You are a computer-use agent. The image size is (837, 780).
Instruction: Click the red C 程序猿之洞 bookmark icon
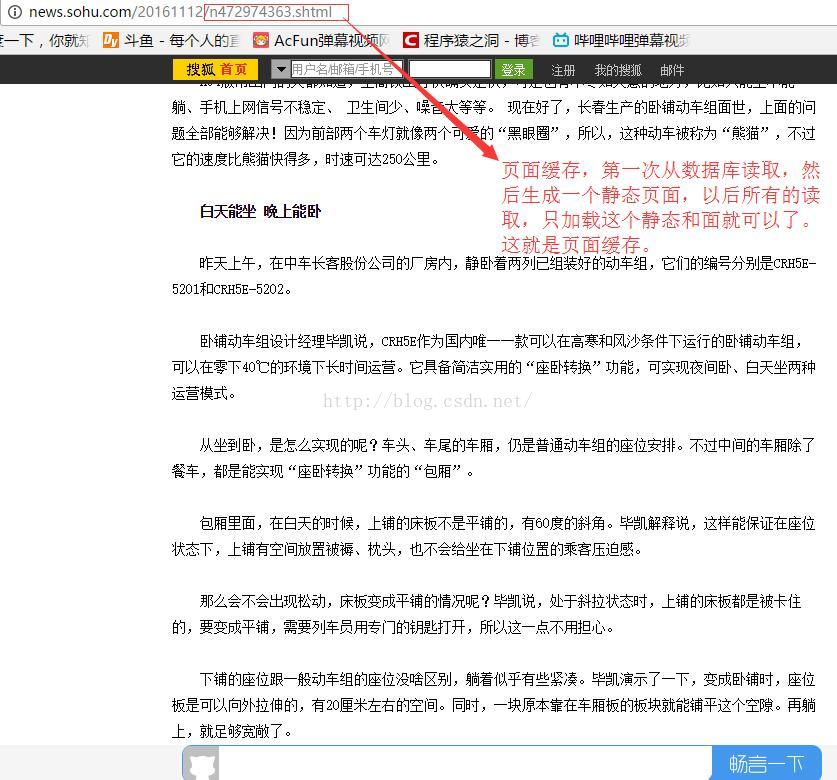[410, 40]
